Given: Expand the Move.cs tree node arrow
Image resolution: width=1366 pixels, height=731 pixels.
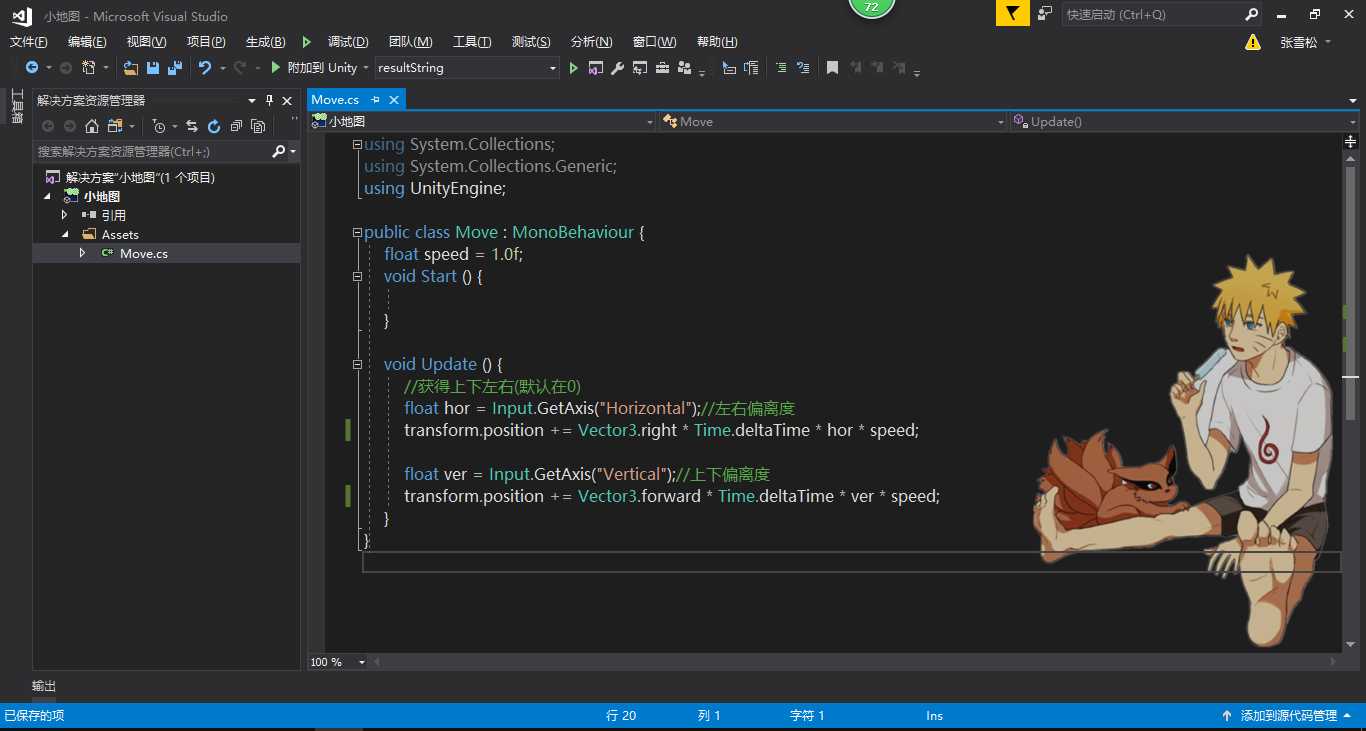Looking at the screenshot, I should point(83,253).
